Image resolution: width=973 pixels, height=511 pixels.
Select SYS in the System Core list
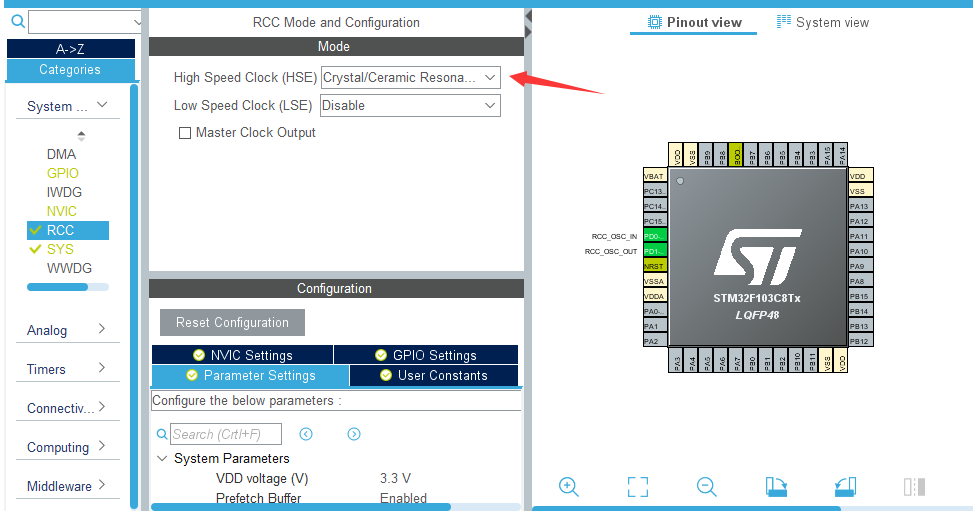pos(60,249)
